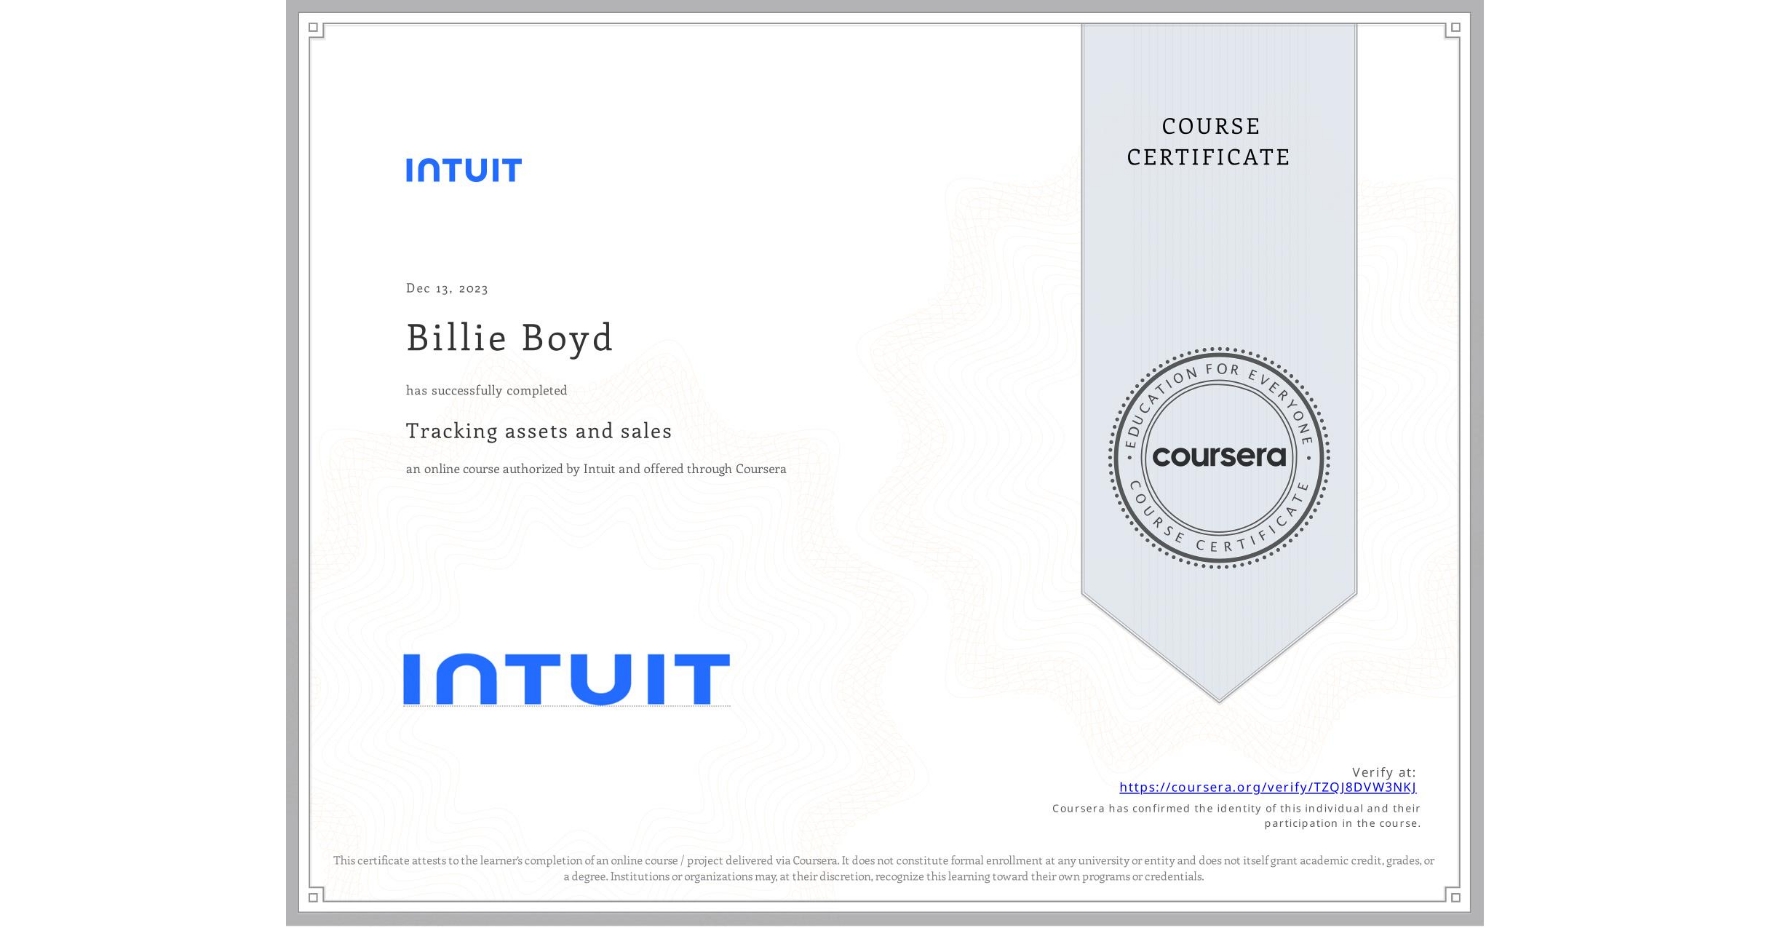Open the coursera.org verify certificate link
The image size is (1772, 928).
tap(1267, 787)
